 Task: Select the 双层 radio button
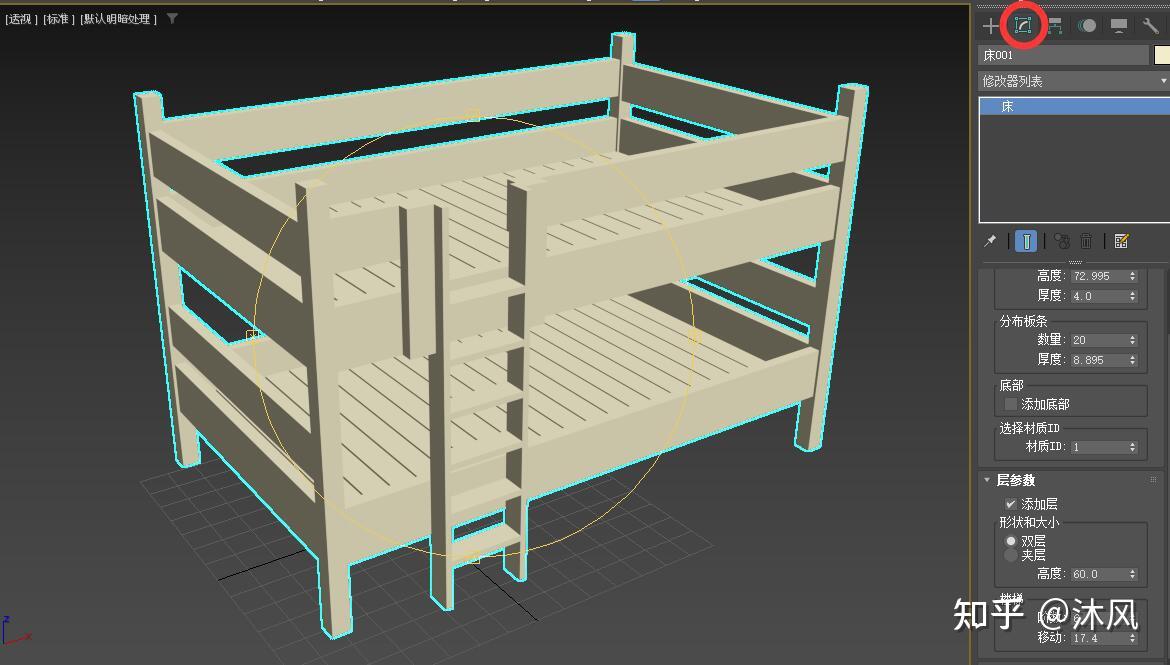tap(1011, 541)
